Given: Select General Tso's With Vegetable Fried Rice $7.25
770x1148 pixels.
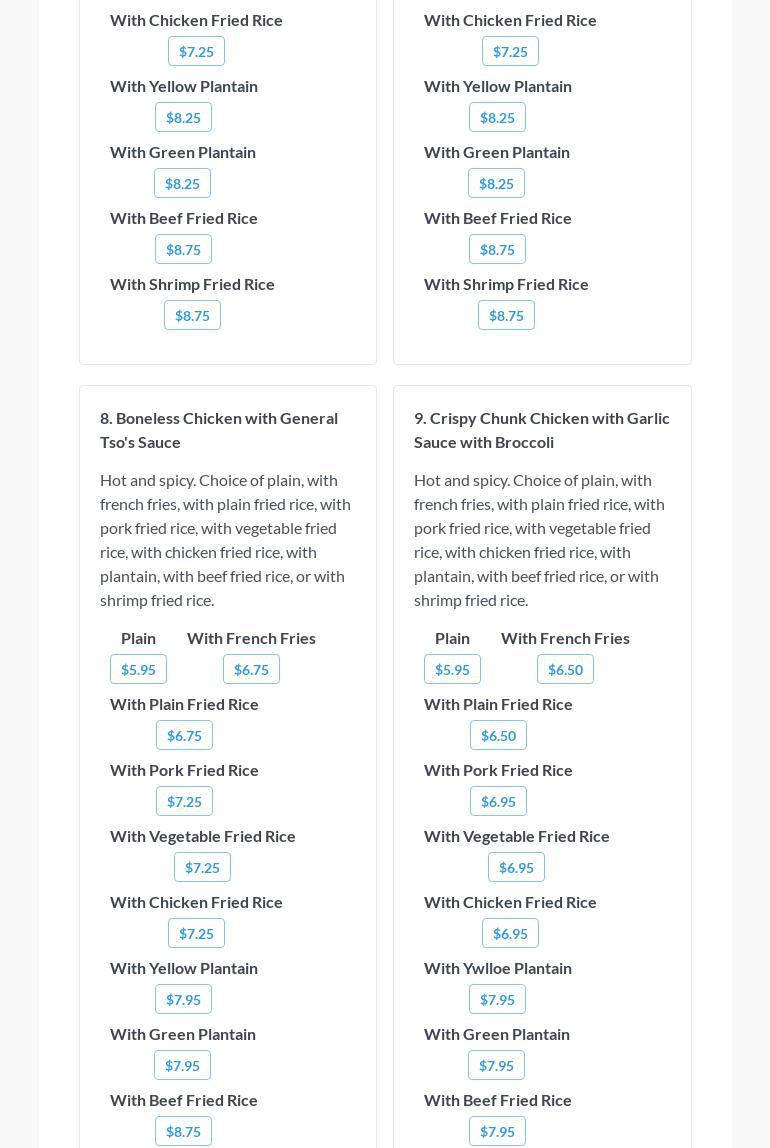Looking at the screenshot, I should pyautogui.click(x=202, y=867).
